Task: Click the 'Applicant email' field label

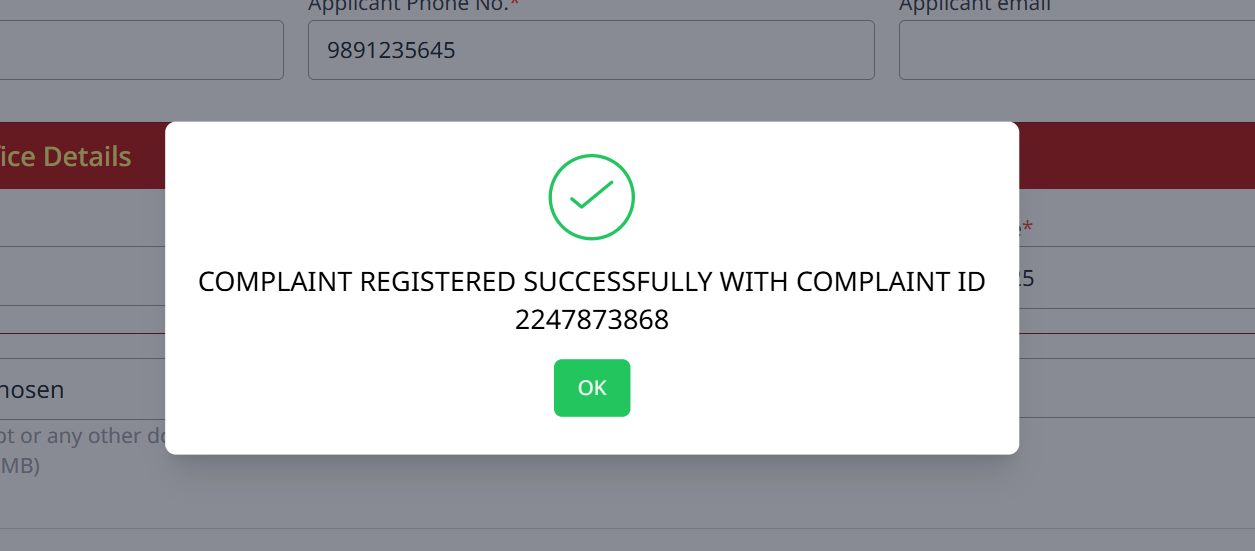Action: [974, 6]
